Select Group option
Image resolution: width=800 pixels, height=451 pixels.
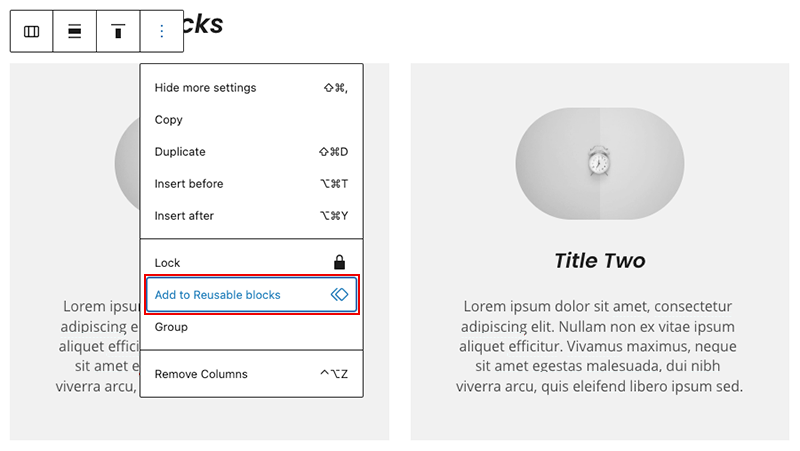(x=252, y=327)
